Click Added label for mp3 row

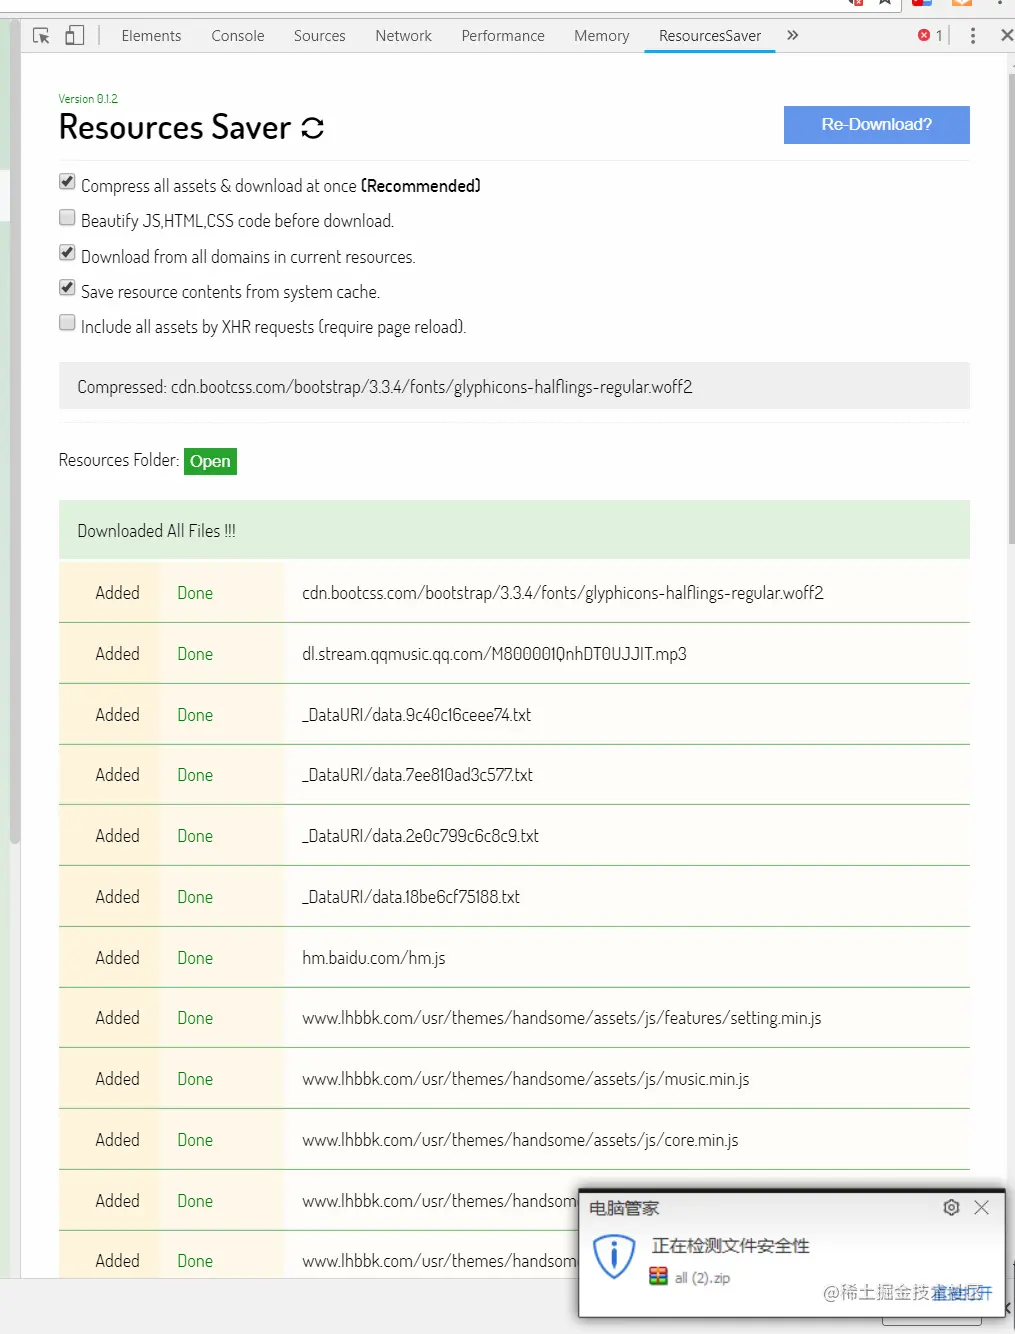pyautogui.click(x=117, y=654)
